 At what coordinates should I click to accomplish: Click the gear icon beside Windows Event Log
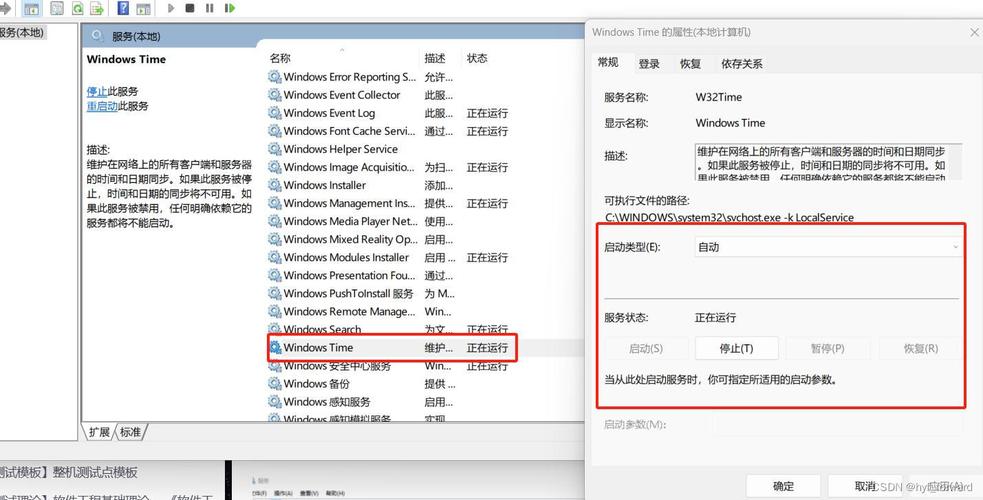click(x=275, y=113)
